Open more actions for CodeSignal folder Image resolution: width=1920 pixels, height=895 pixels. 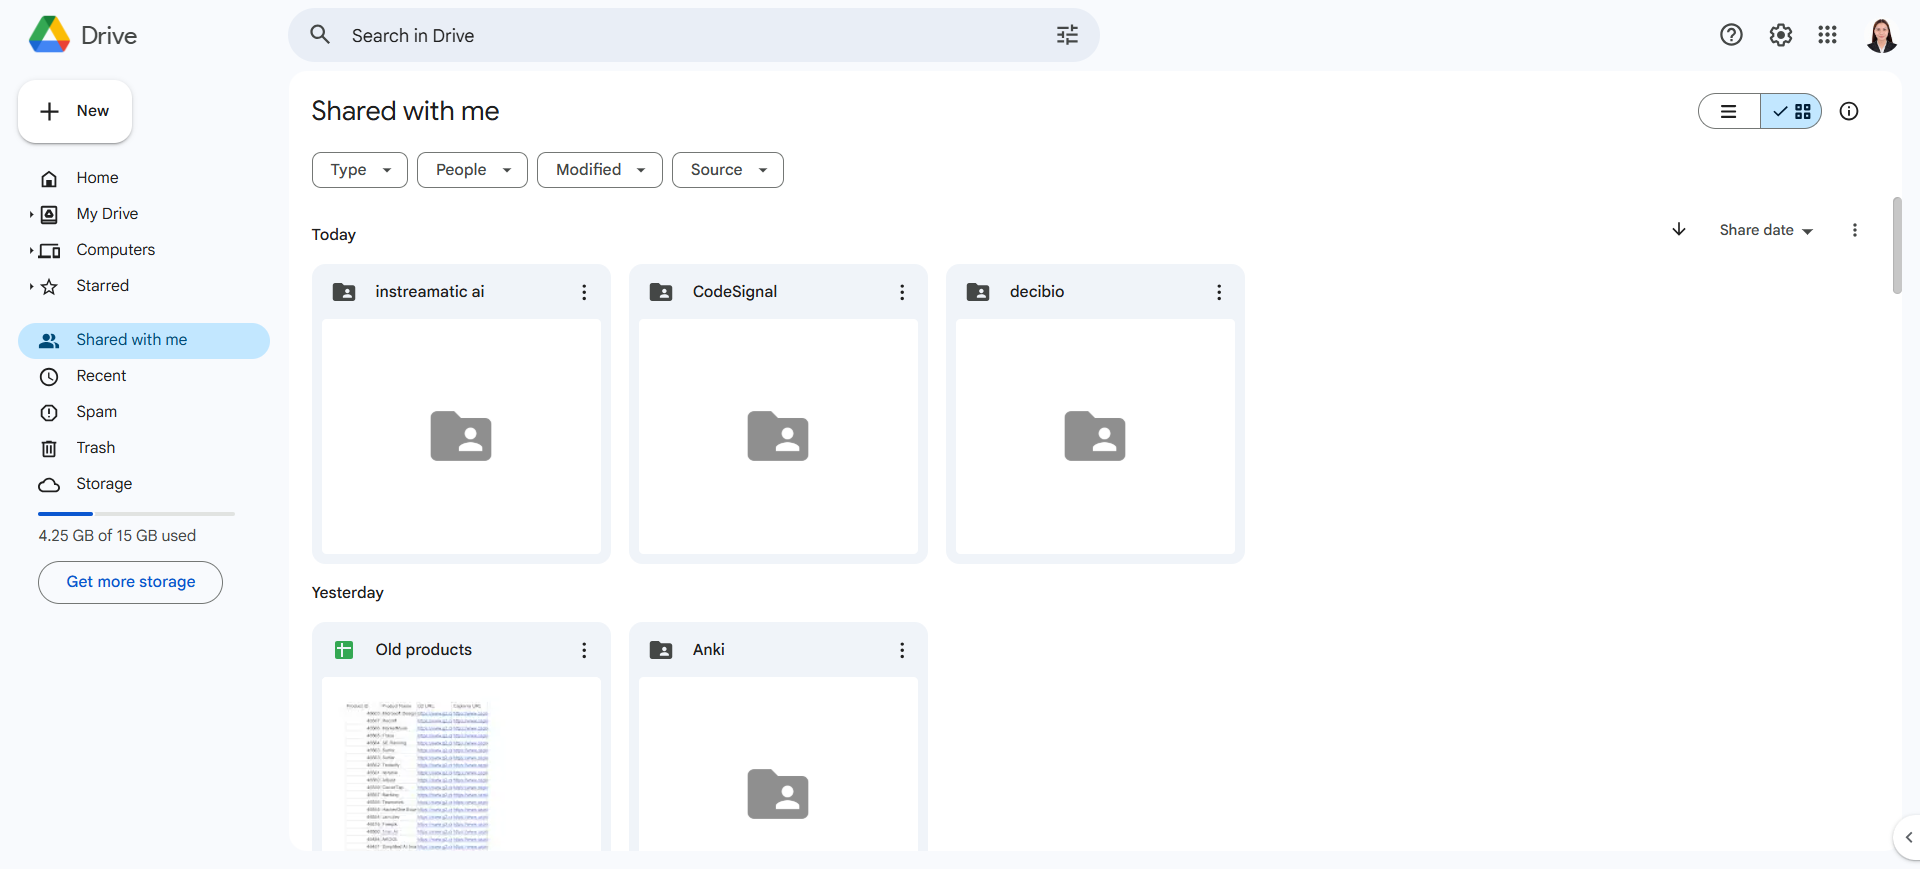pyautogui.click(x=901, y=292)
